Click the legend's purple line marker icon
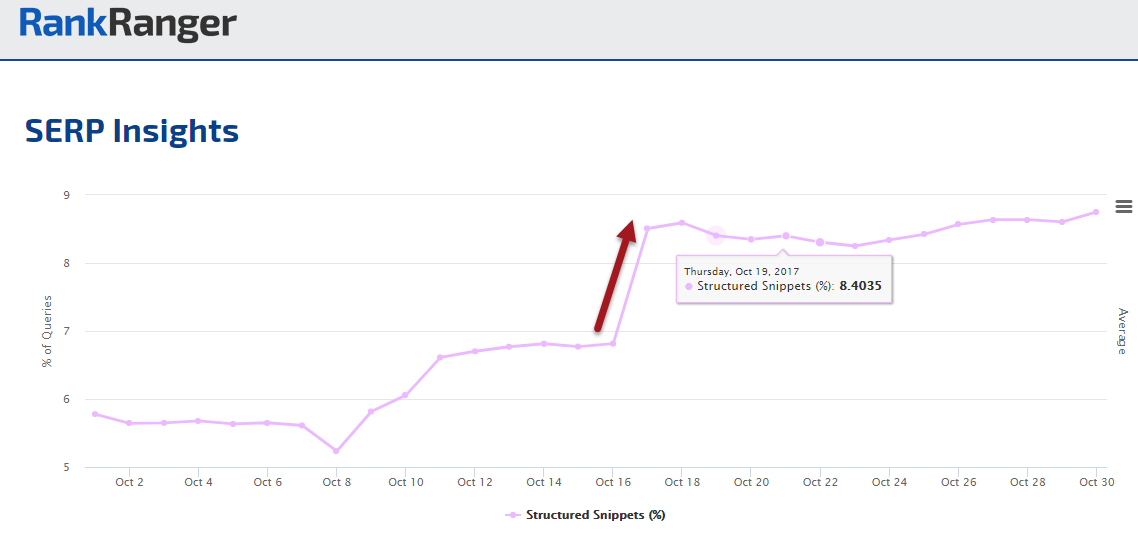 (513, 515)
